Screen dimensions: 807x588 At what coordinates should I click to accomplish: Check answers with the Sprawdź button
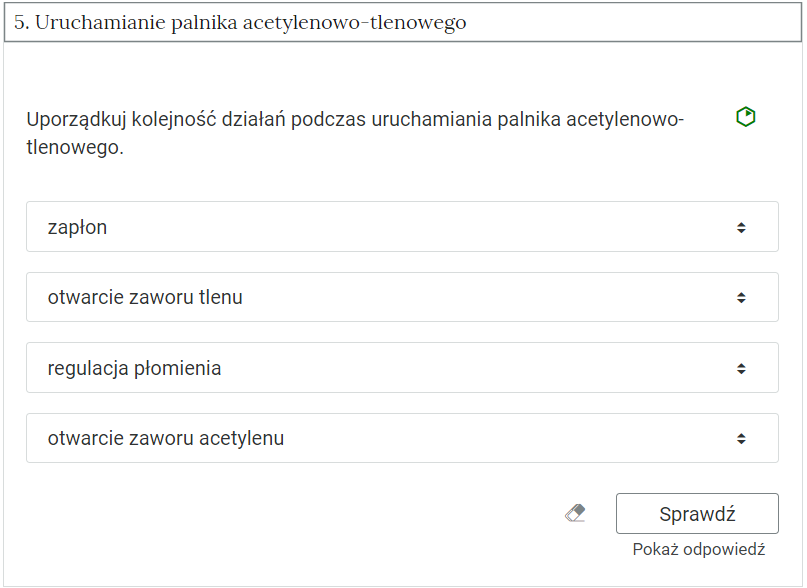pyautogui.click(x=697, y=513)
